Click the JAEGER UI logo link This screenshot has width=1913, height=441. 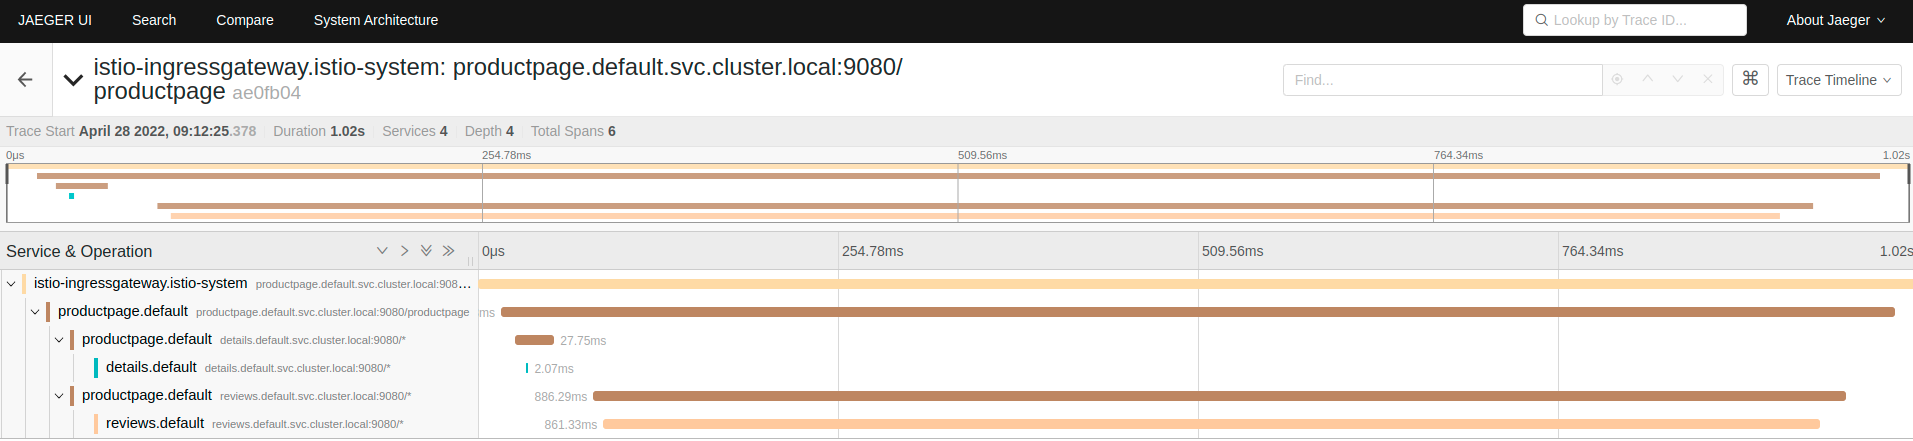click(x=55, y=20)
